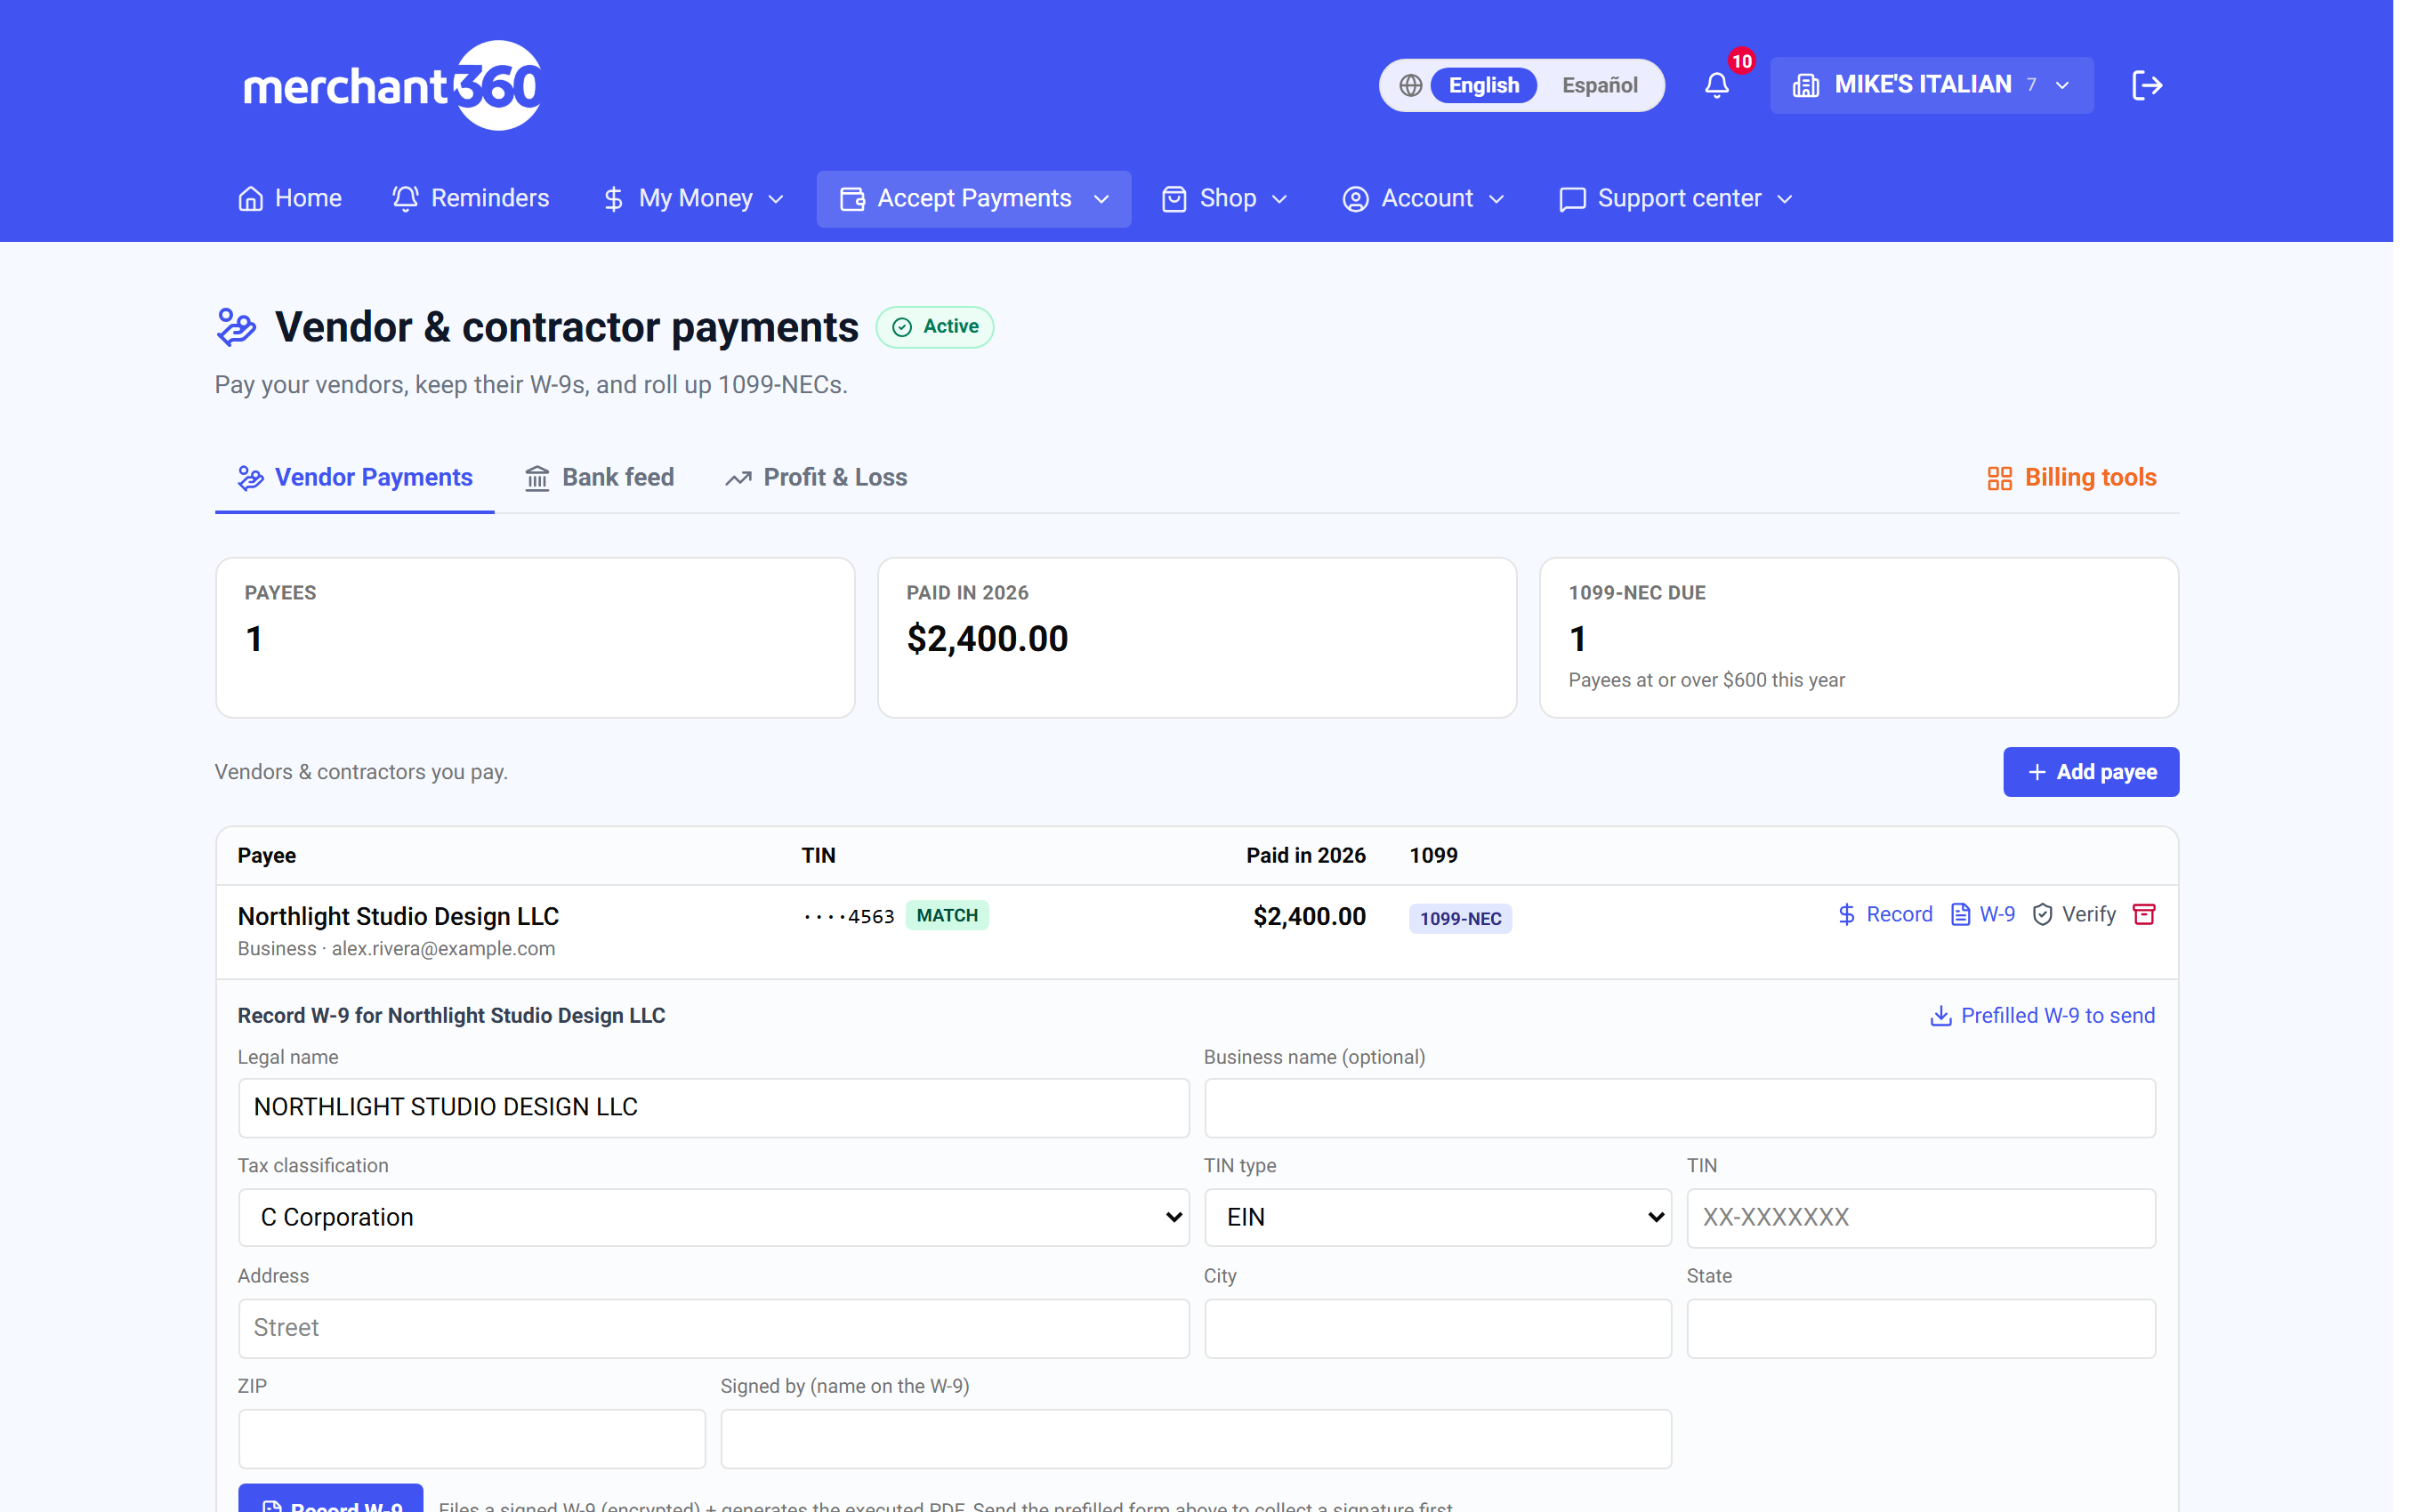Click the City input field
Image resolution: width=2420 pixels, height=1512 pixels.
(1438, 1329)
